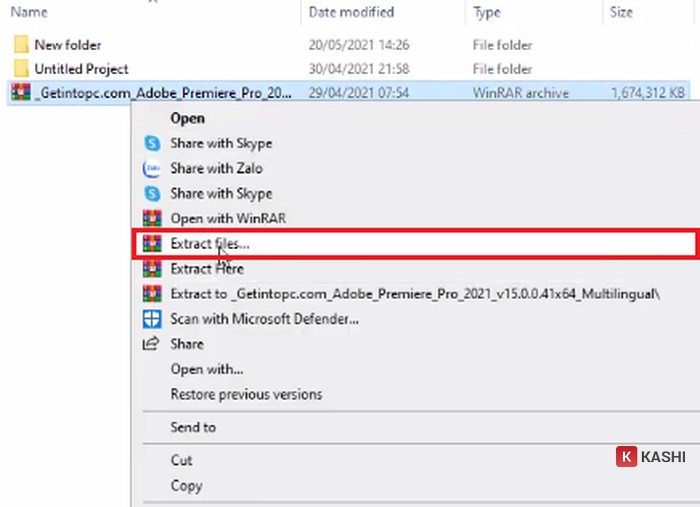Select Restore previous versions

tap(246, 394)
